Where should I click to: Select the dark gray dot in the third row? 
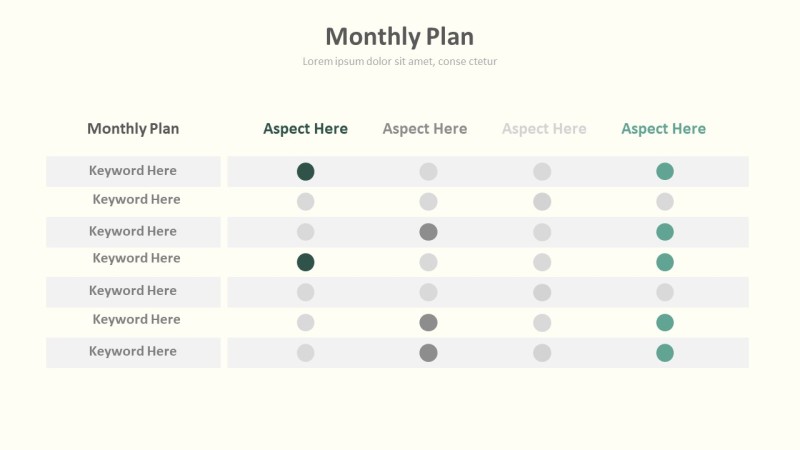point(428,232)
